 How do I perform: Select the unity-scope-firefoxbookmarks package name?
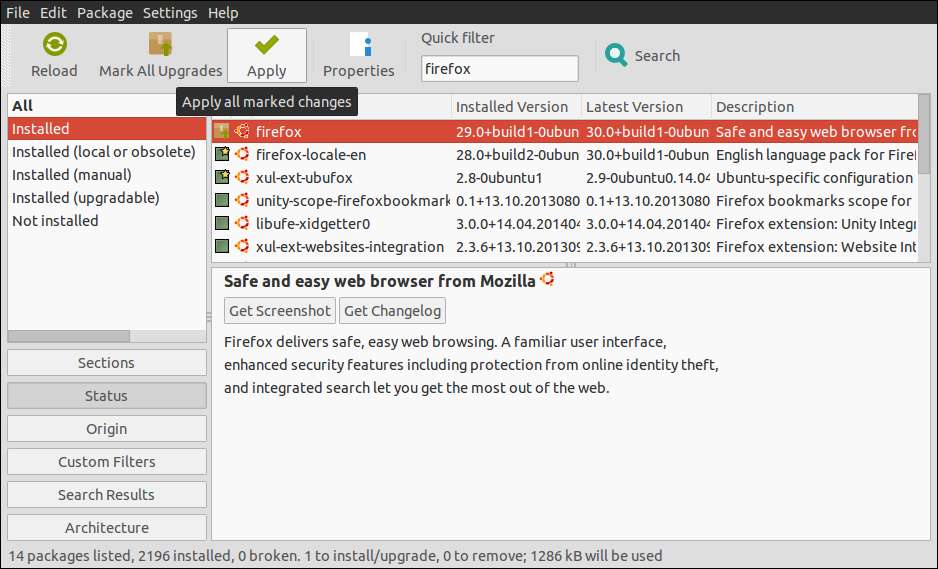[x=352, y=200]
